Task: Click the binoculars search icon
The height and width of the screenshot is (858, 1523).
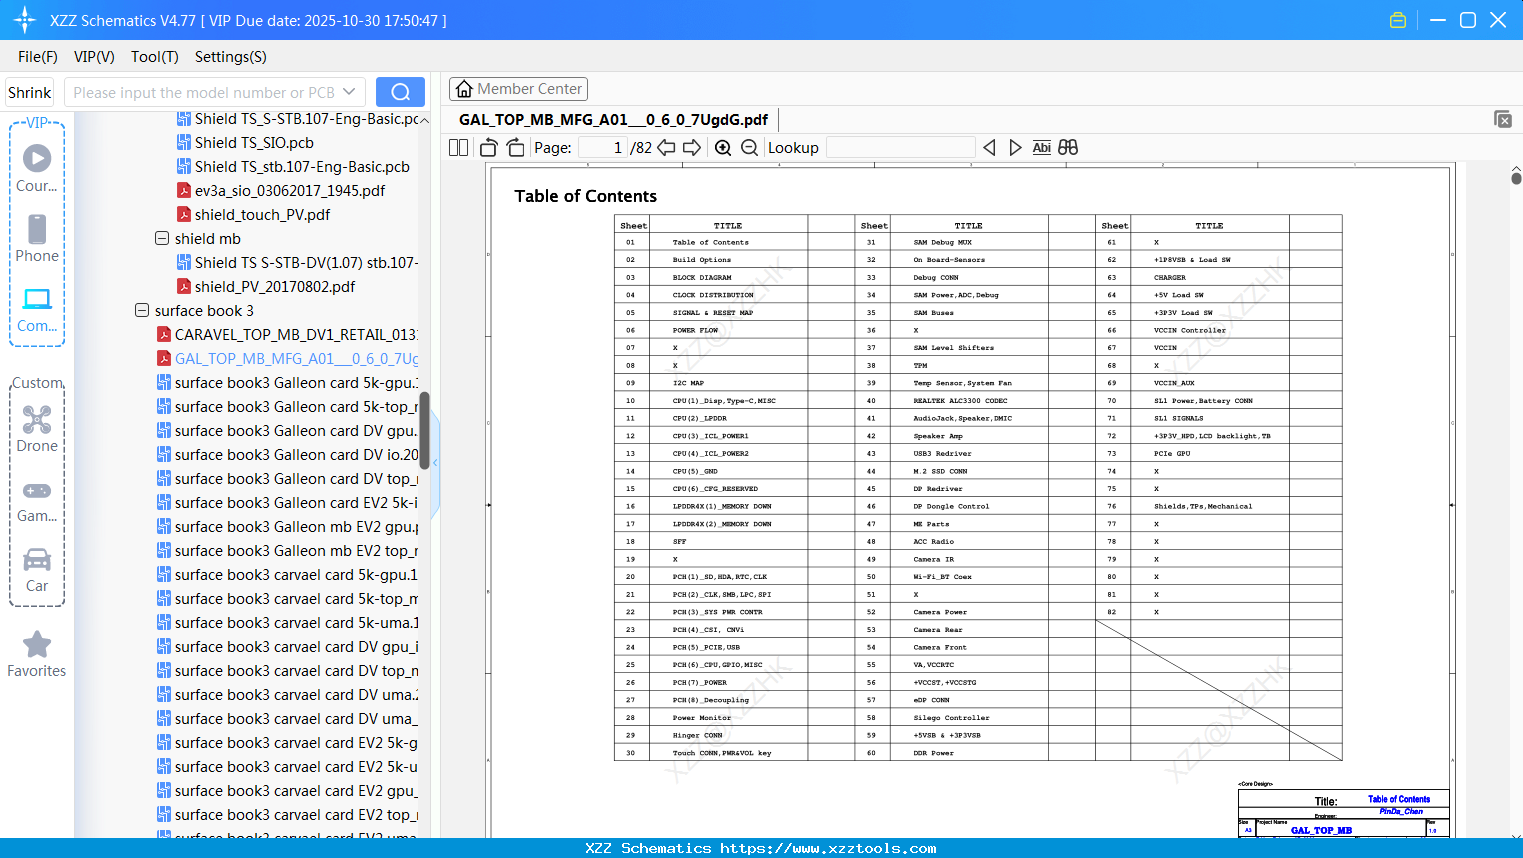Action: pos(1068,148)
